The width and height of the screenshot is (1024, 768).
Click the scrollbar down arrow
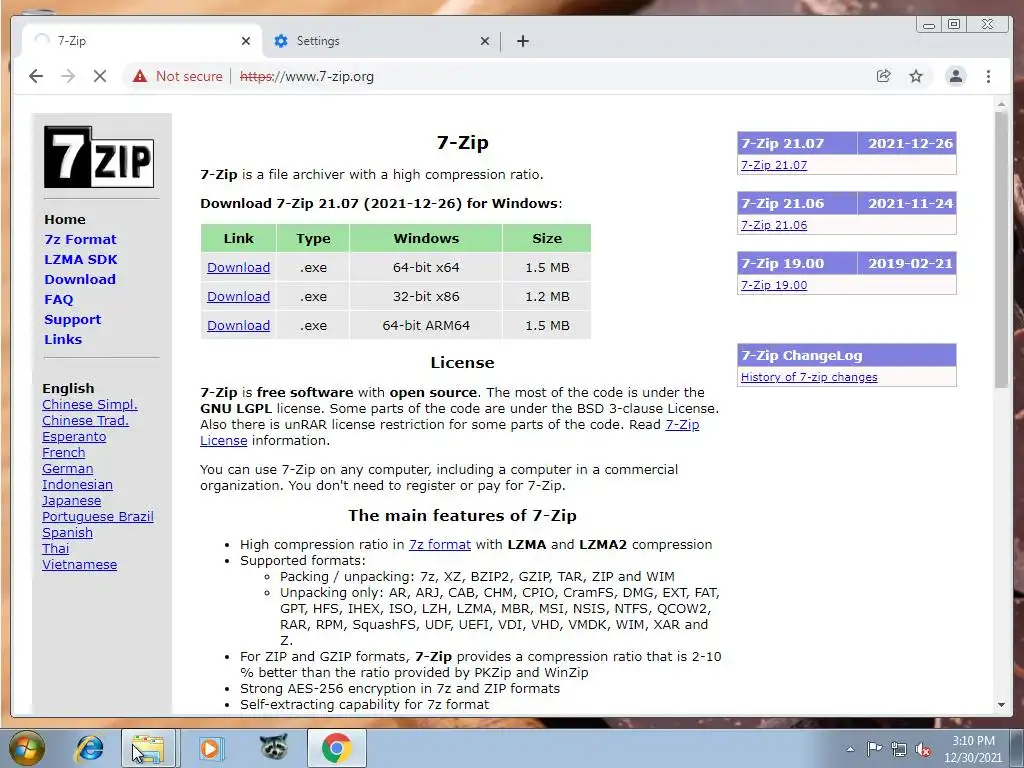coord(1001,705)
